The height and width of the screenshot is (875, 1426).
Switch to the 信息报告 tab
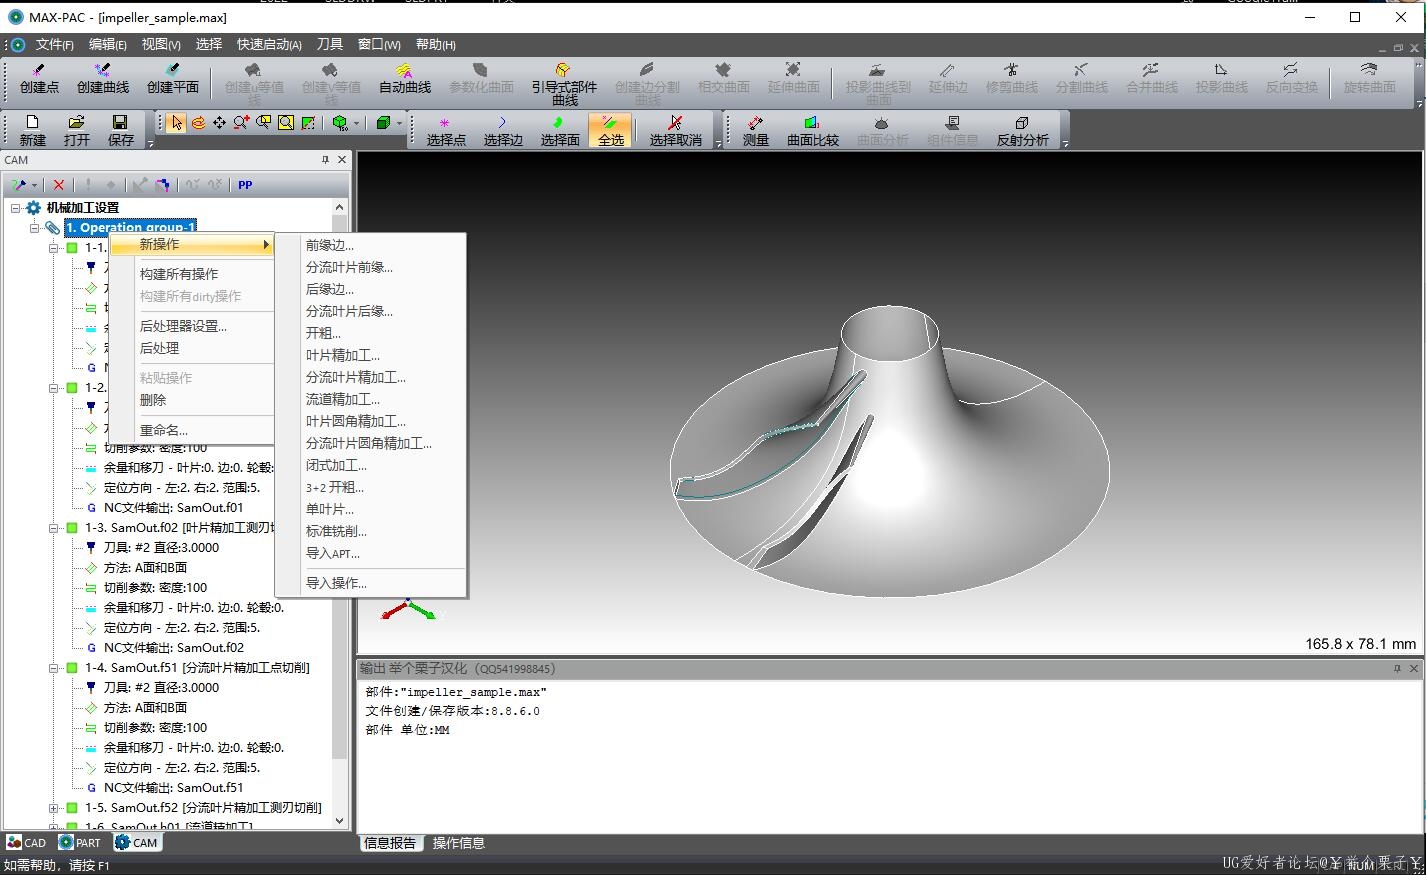pos(390,843)
